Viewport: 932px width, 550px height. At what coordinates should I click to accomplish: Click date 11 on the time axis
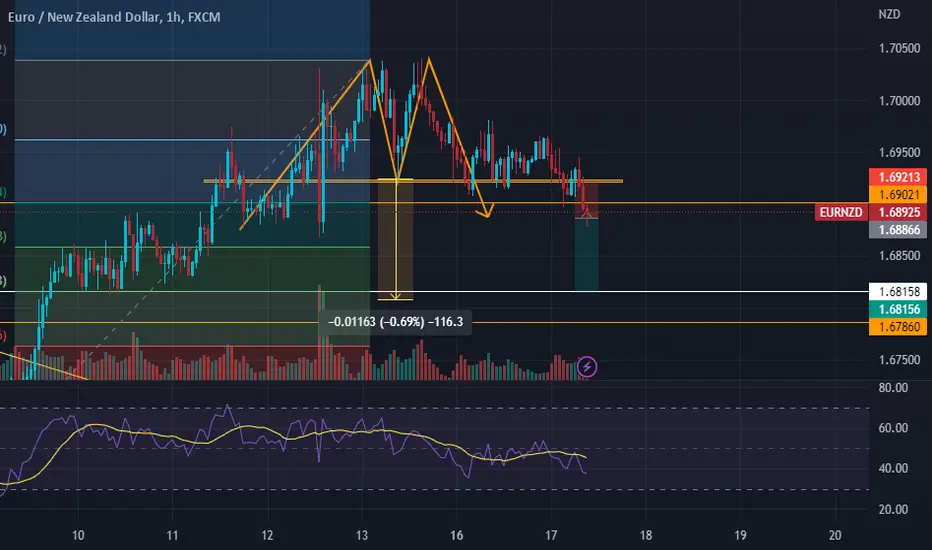172,535
